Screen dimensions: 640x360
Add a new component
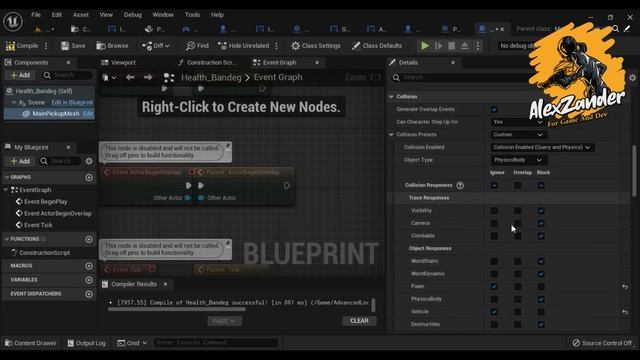point(20,75)
